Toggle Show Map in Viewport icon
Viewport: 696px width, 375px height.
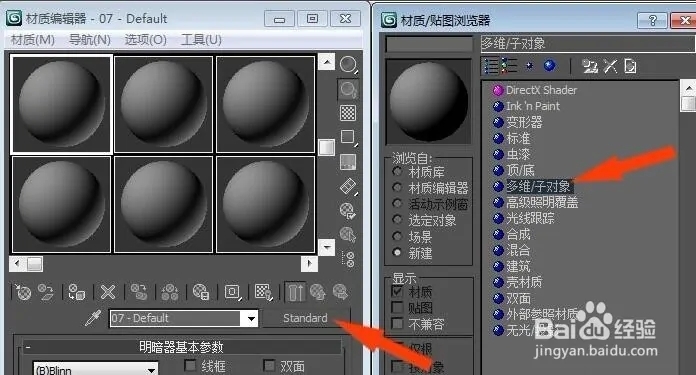[263, 292]
